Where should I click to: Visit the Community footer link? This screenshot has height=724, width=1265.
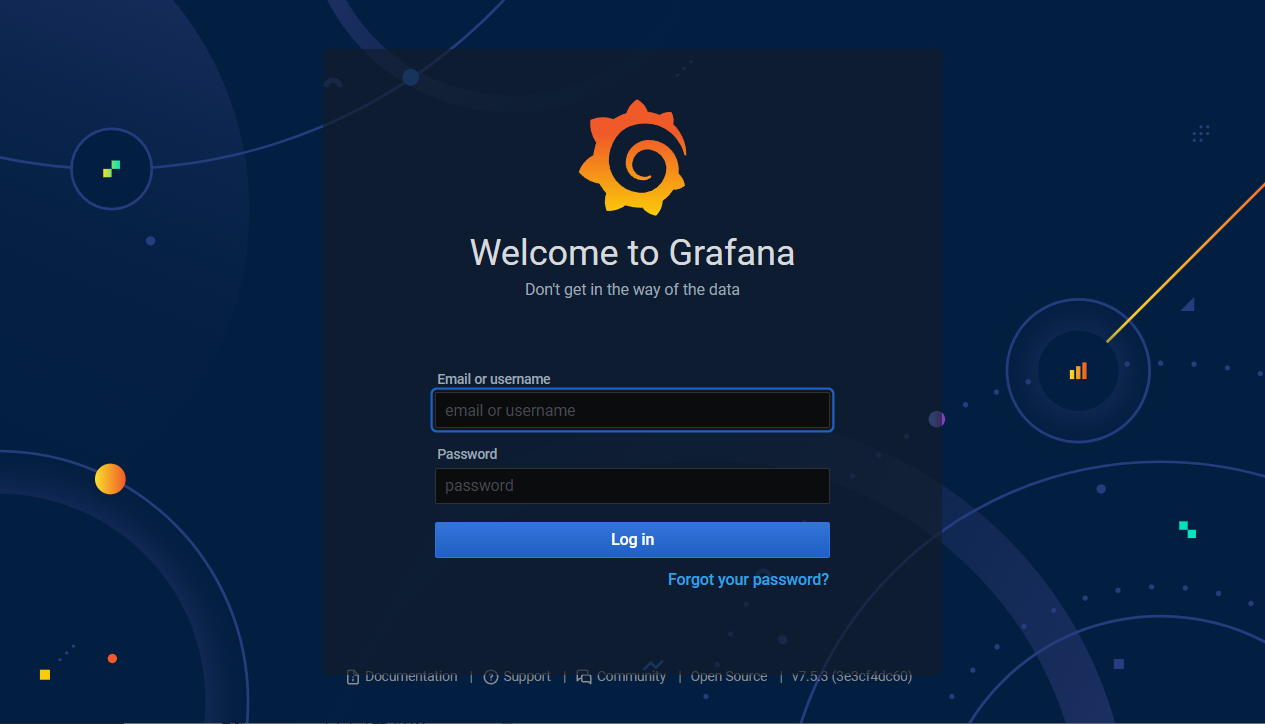[631, 677]
